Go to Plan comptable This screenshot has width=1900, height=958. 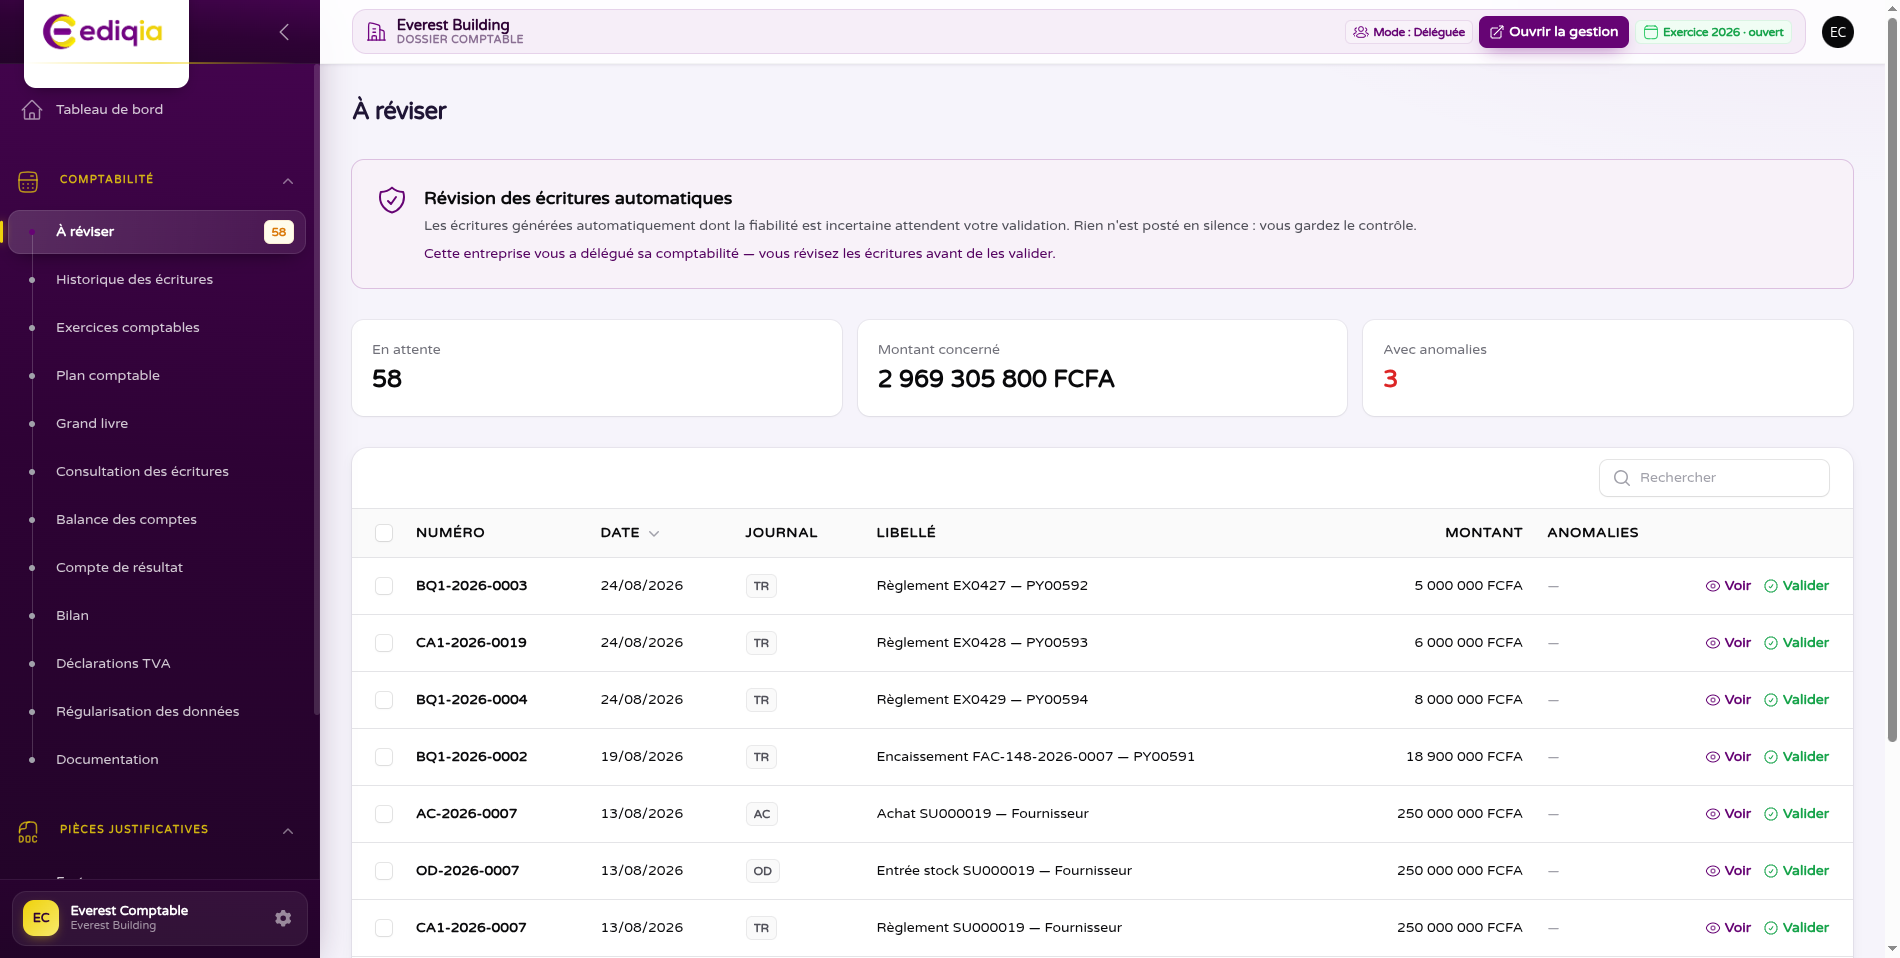point(108,376)
